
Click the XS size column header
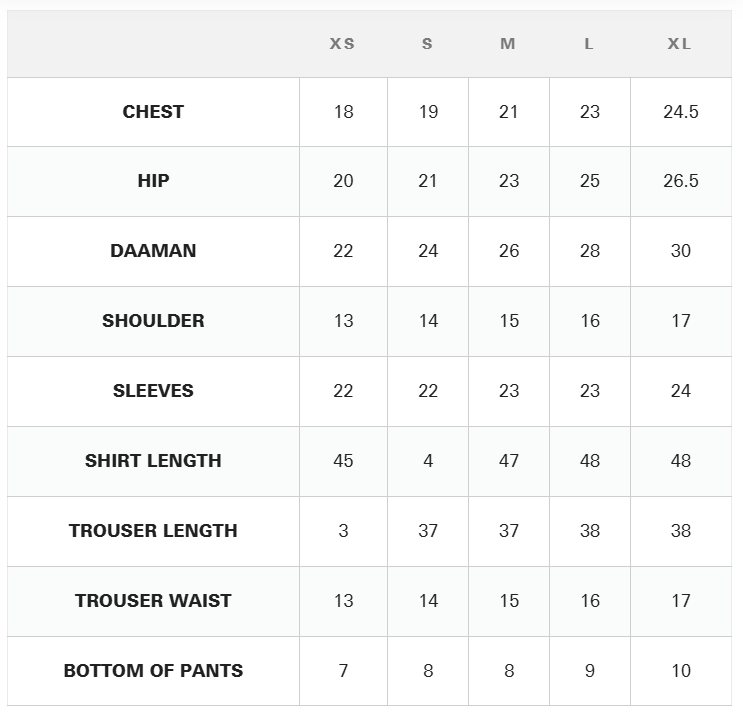342,44
